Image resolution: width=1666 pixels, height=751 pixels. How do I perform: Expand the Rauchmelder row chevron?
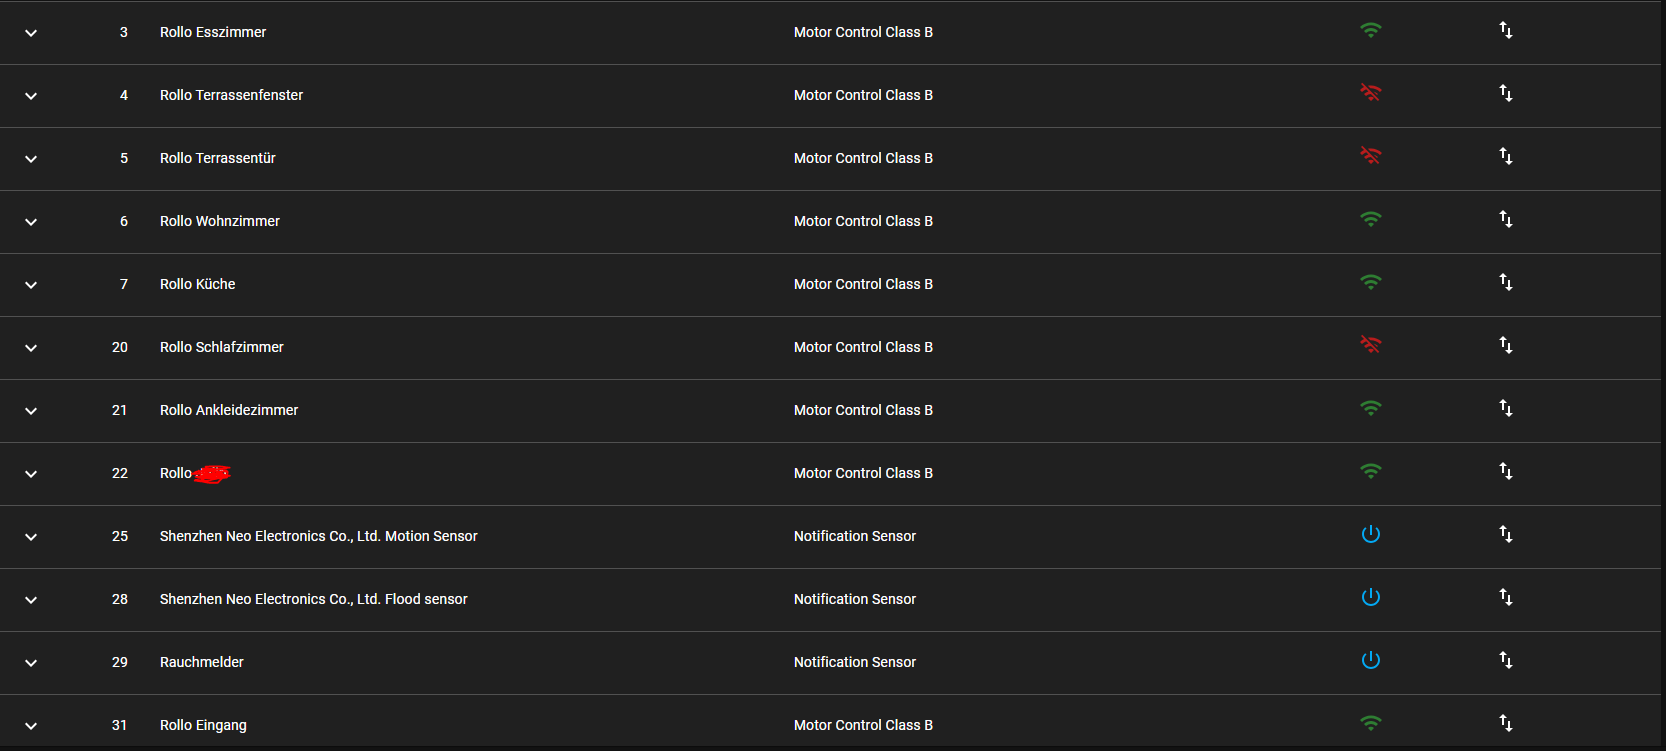[31, 663]
